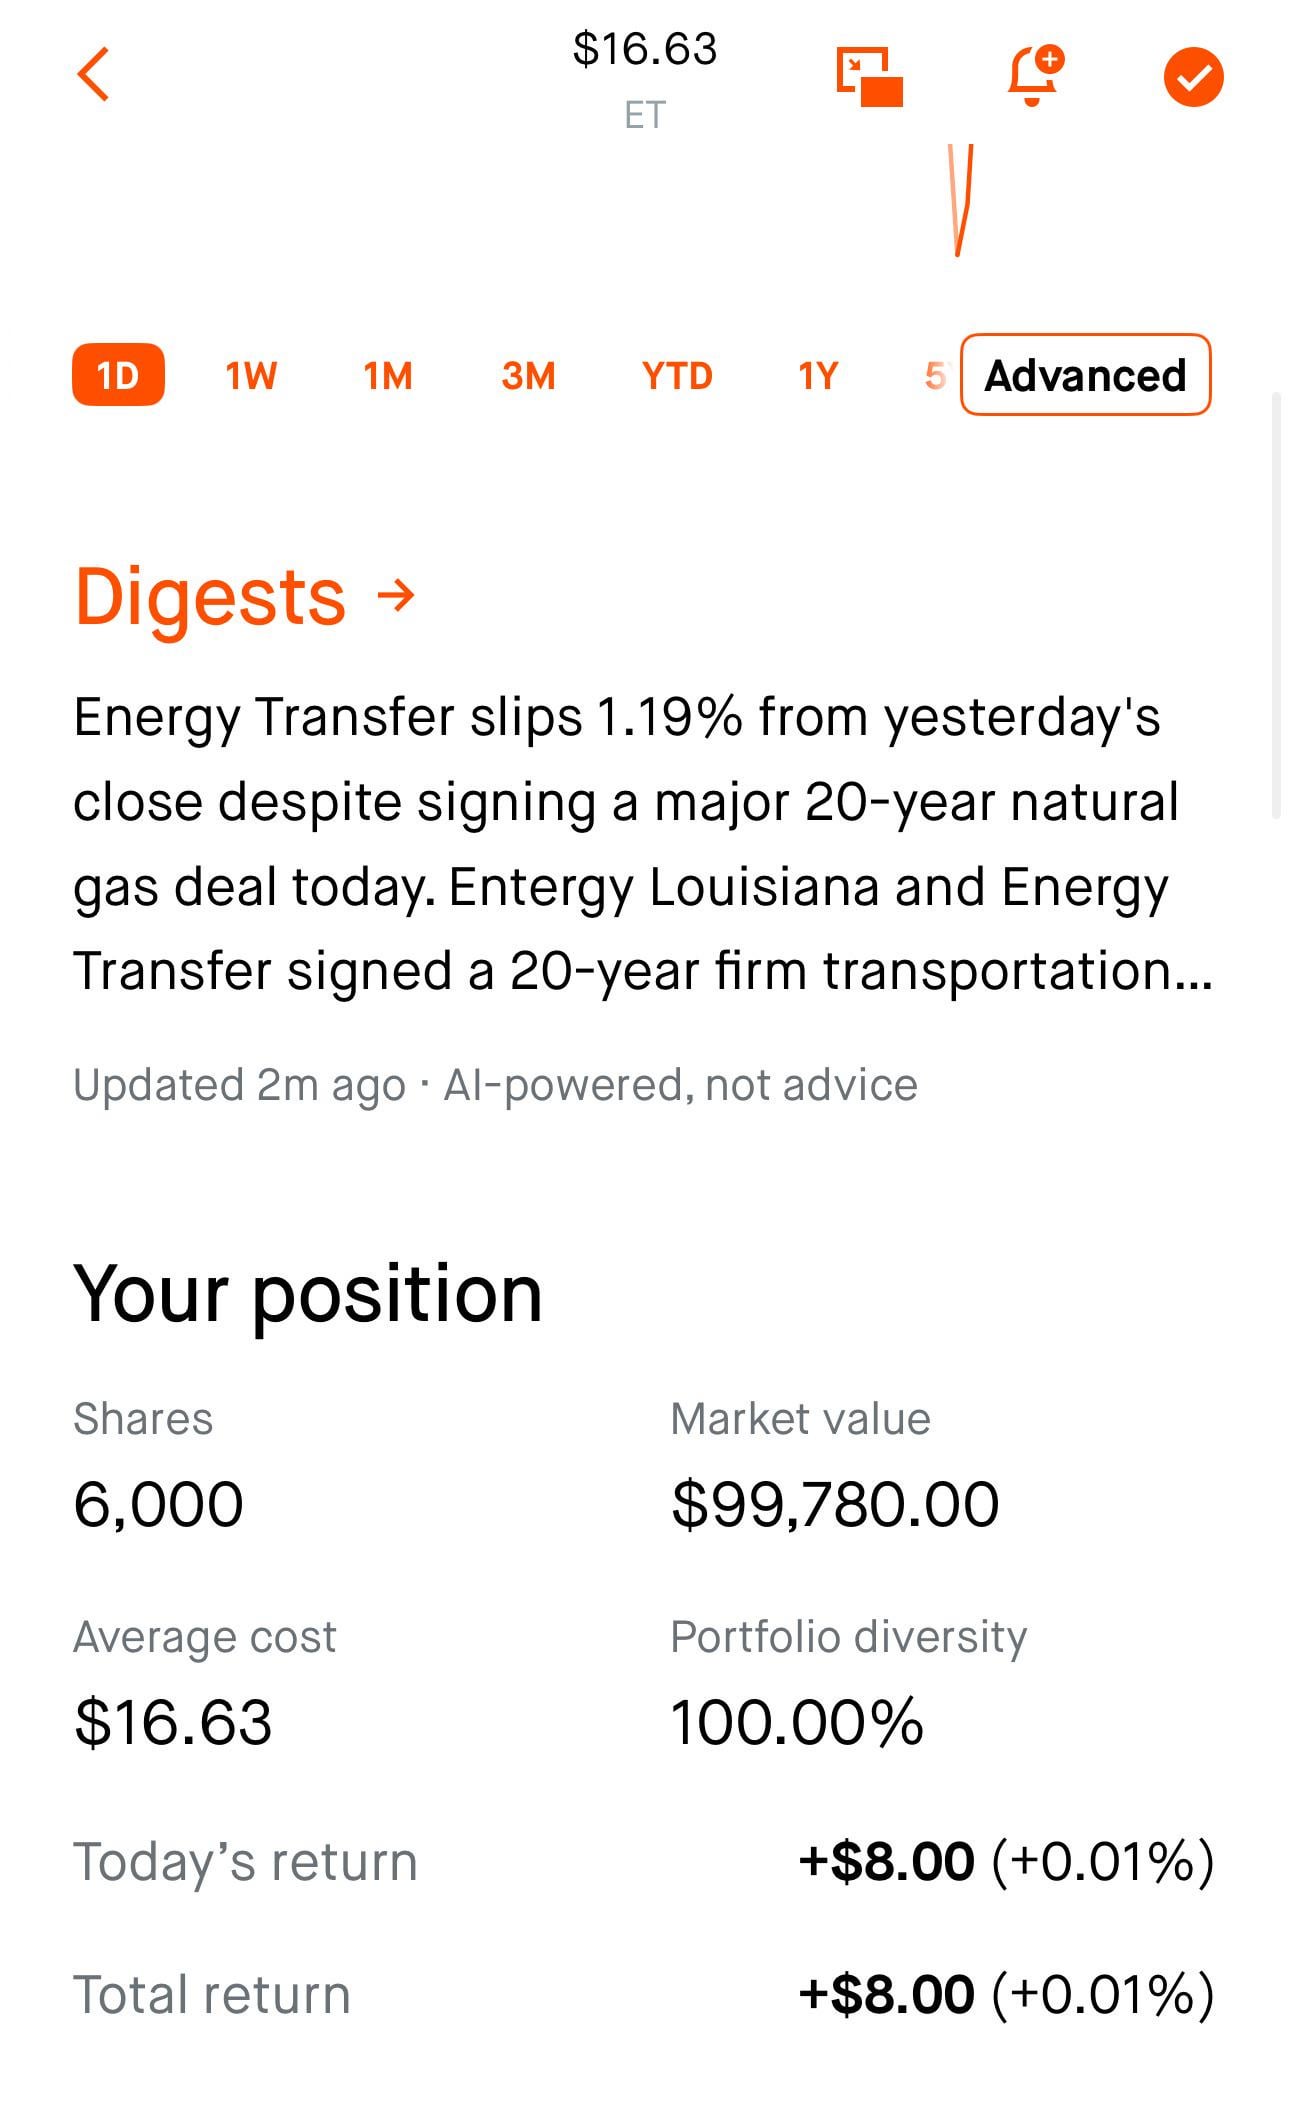Viewport: 1290px width, 2115px height.
Task: Open the Advanced chart button
Action: point(1085,376)
